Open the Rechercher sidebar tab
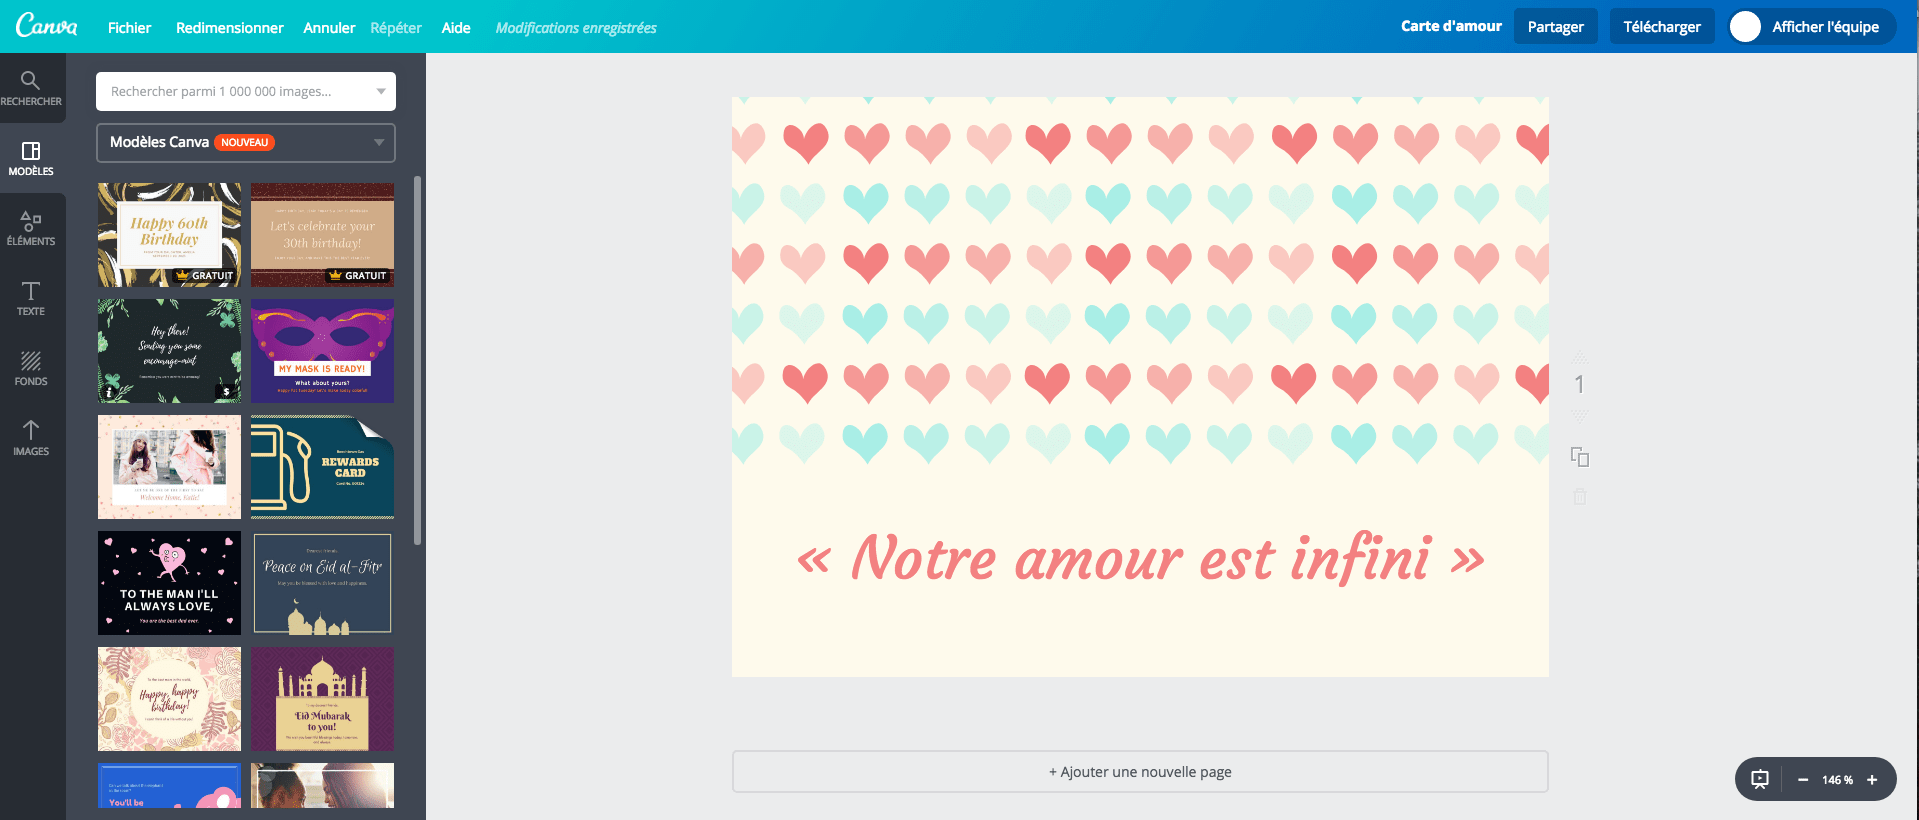 click(31, 88)
